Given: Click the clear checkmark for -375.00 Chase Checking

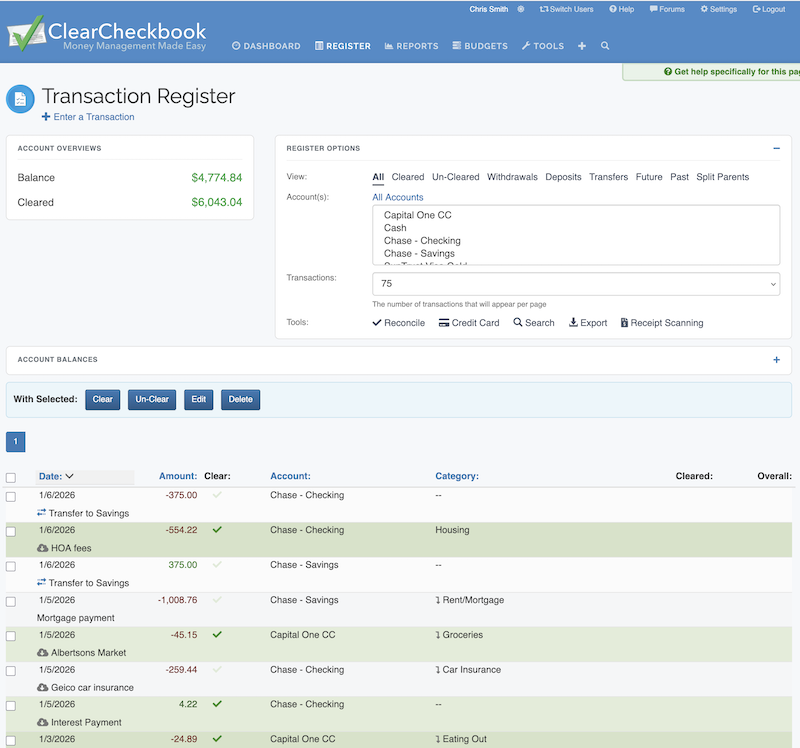Looking at the screenshot, I should (x=217, y=495).
